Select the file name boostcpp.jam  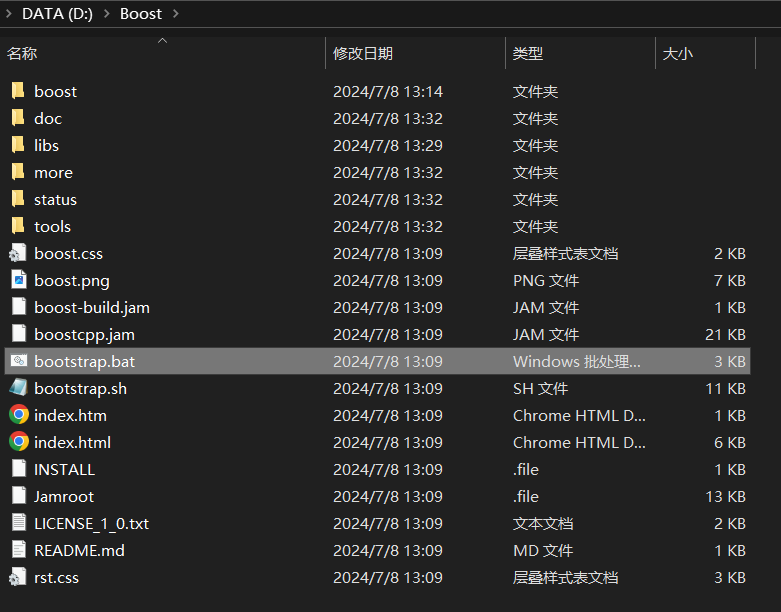84,335
